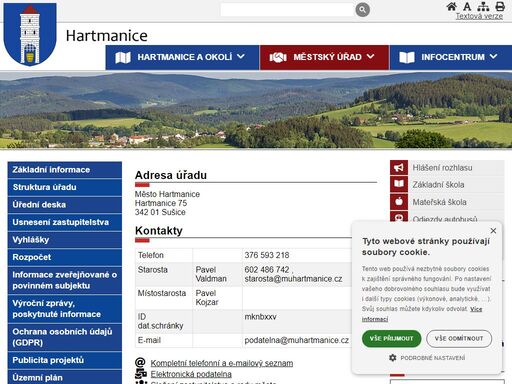This screenshot has height=384, width=512.
Task: Click podatelna@muhartmanice.cz email address
Action: click(297, 340)
